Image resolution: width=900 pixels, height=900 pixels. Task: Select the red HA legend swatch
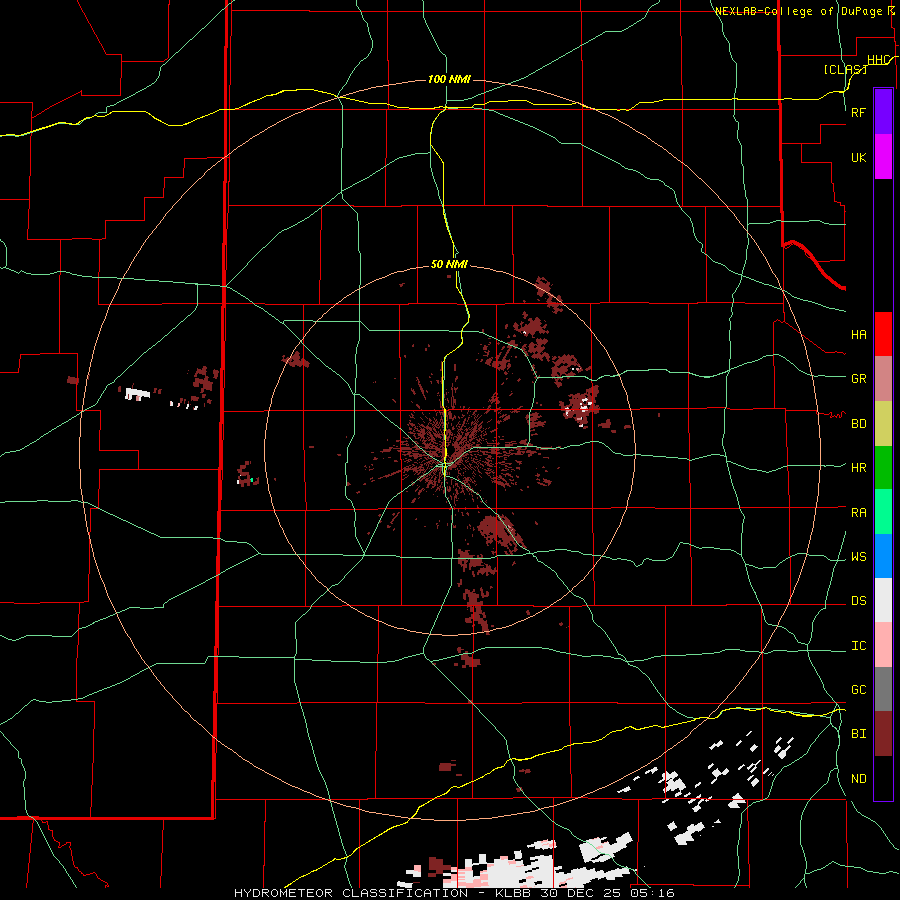click(x=883, y=334)
